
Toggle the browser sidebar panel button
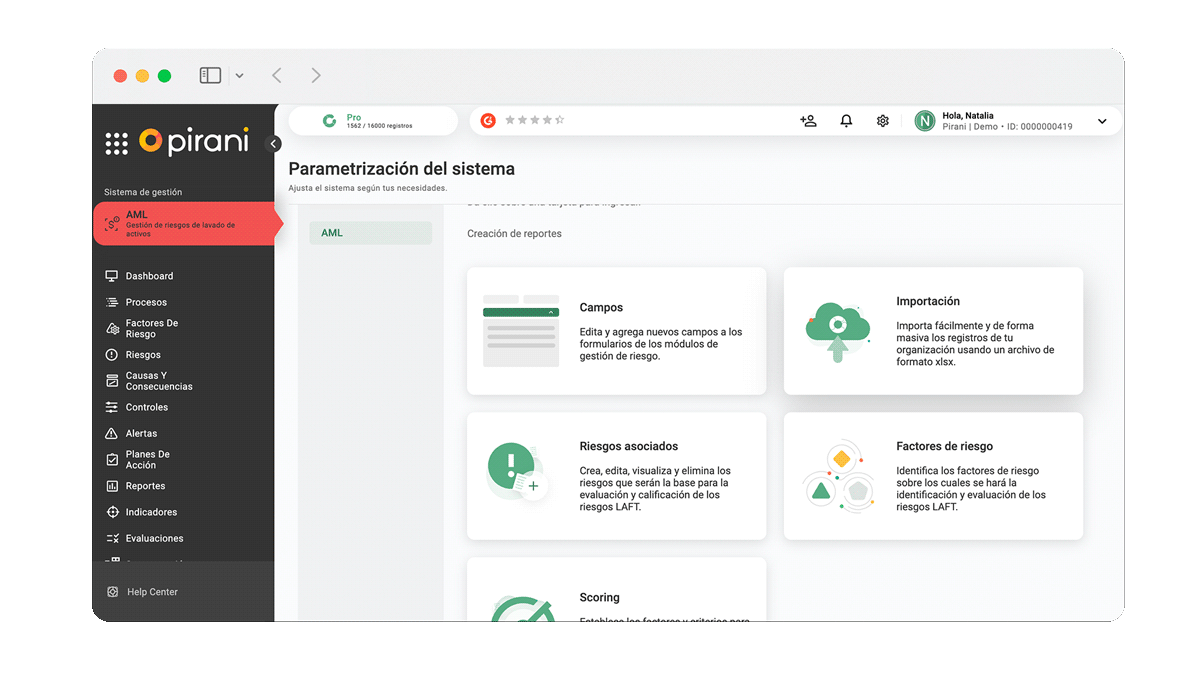pos(210,76)
